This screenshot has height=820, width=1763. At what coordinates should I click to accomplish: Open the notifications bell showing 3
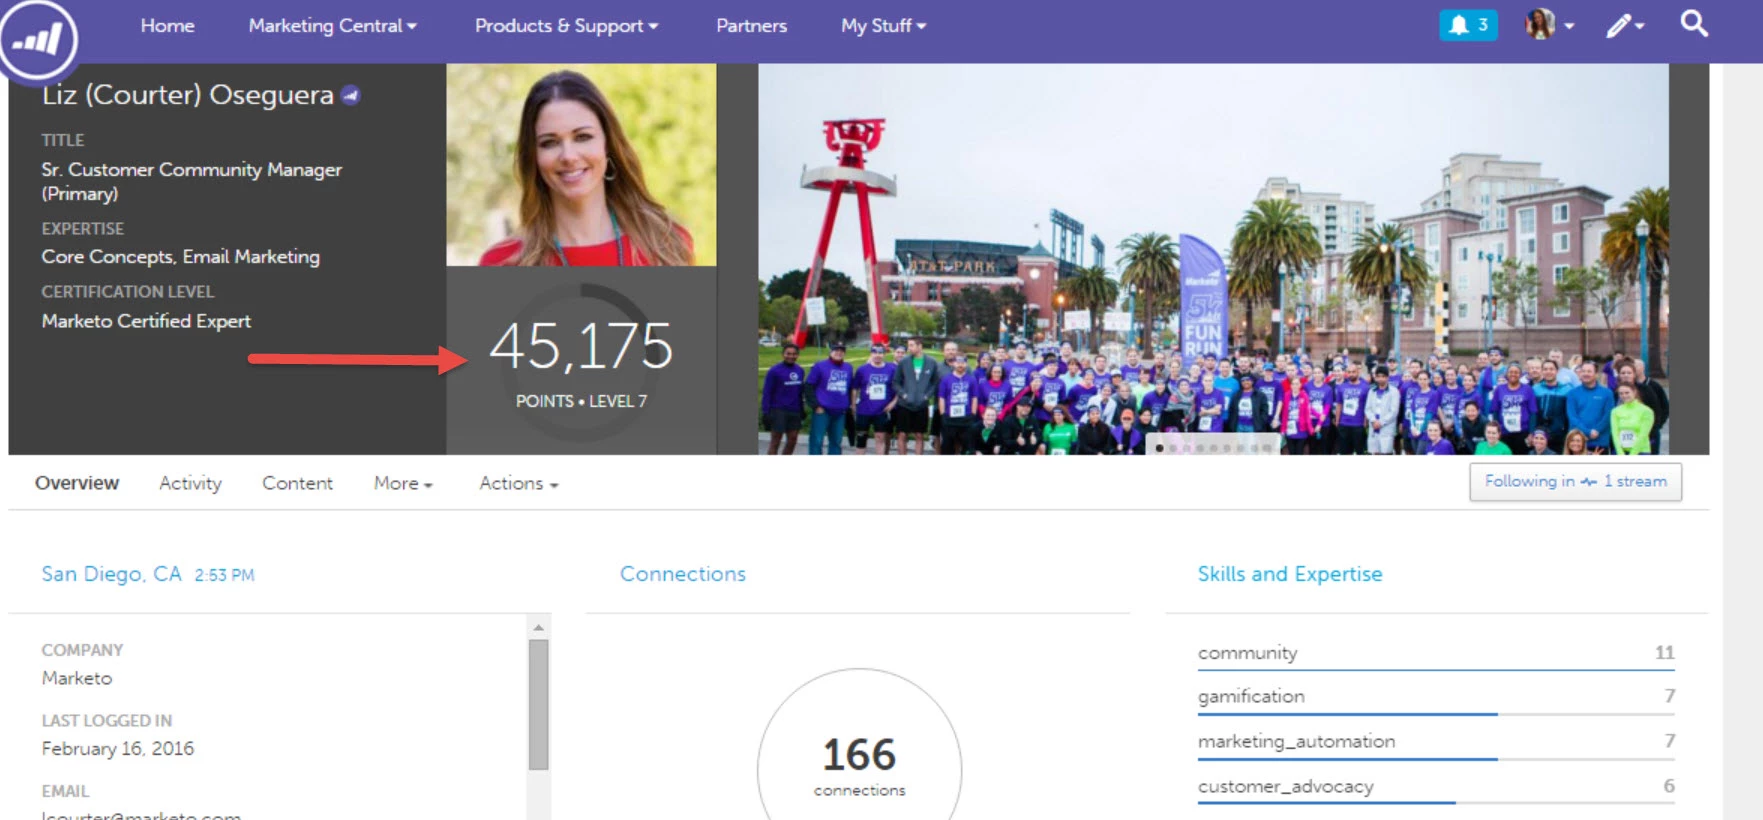click(1468, 25)
